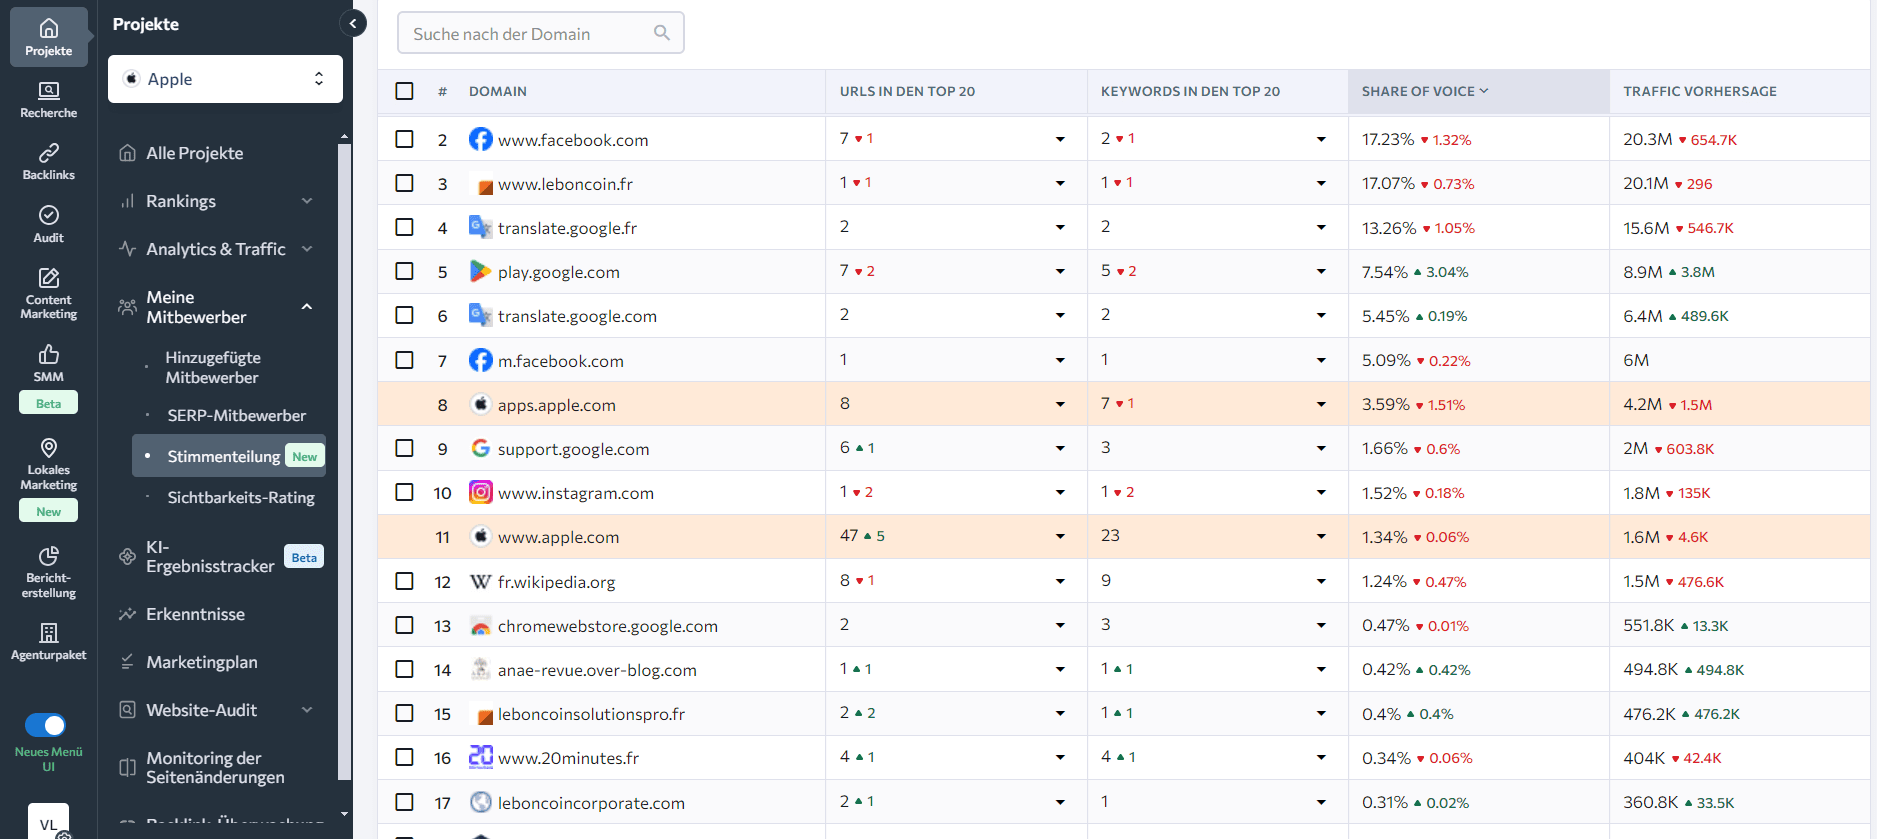The height and width of the screenshot is (839, 1877).
Task: Open Sichtbarkeits-Rating submenu item
Action: (241, 497)
